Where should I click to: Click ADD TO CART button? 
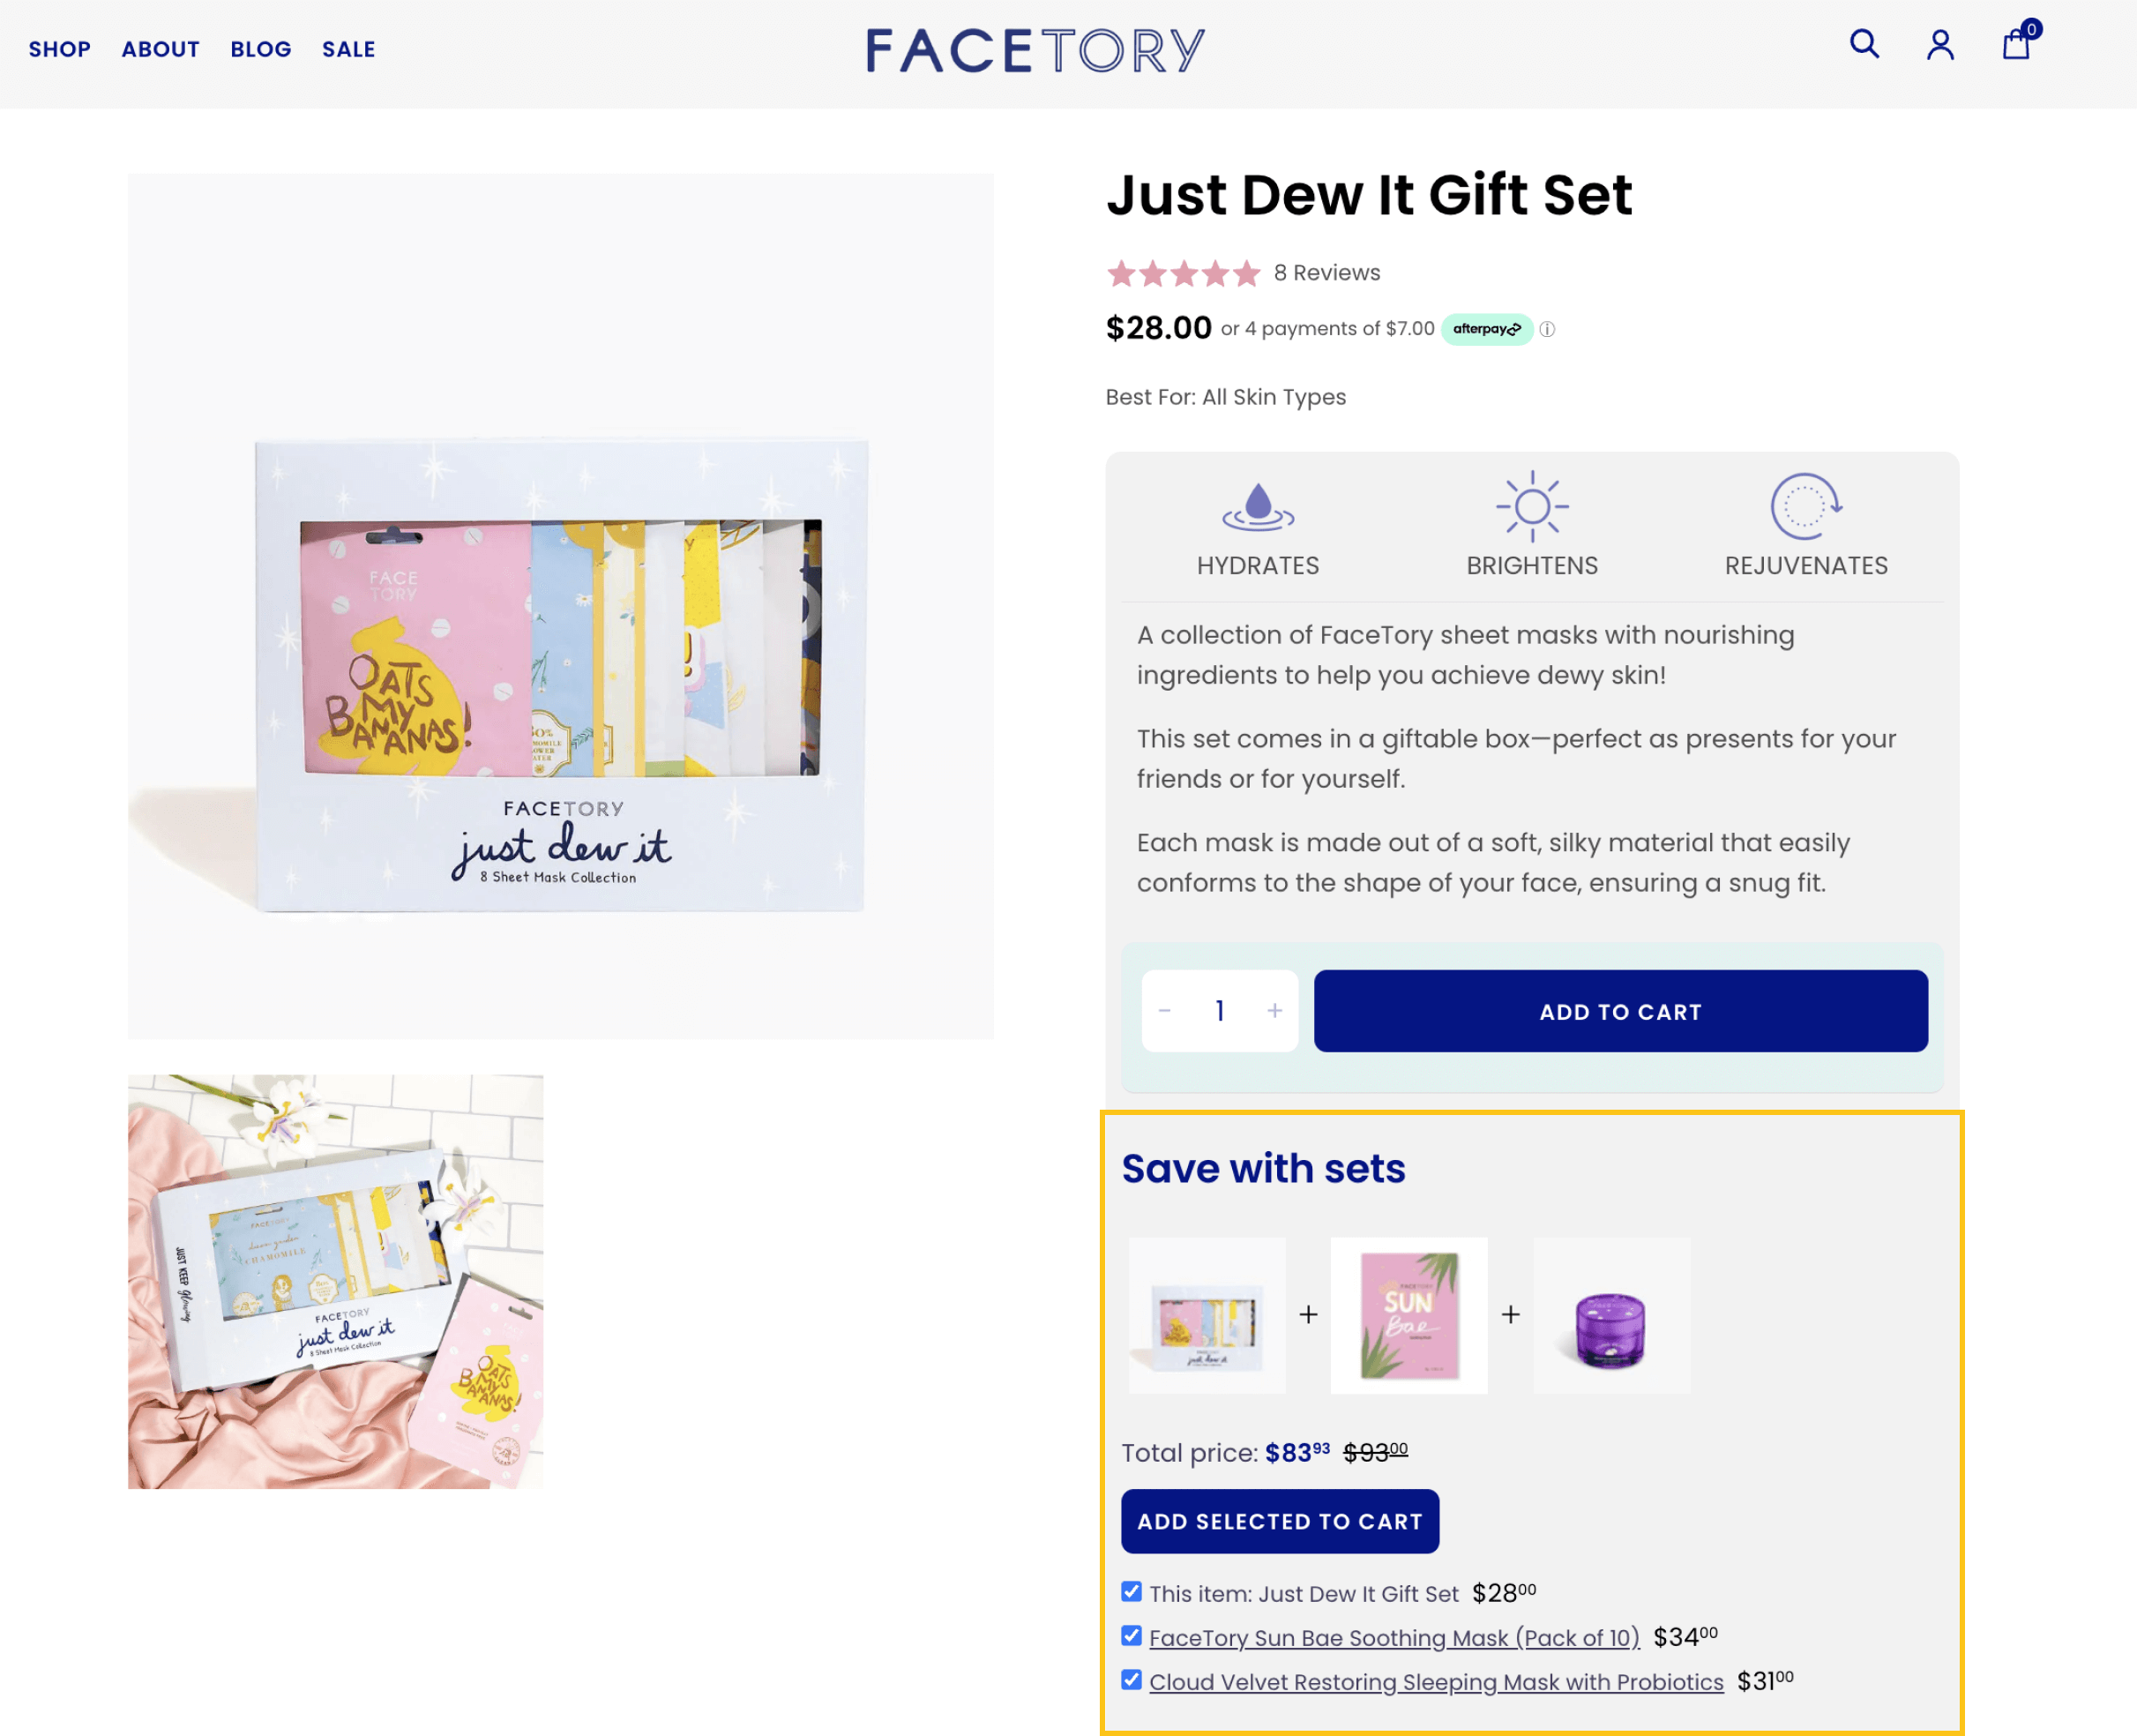tap(1620, 1010)
